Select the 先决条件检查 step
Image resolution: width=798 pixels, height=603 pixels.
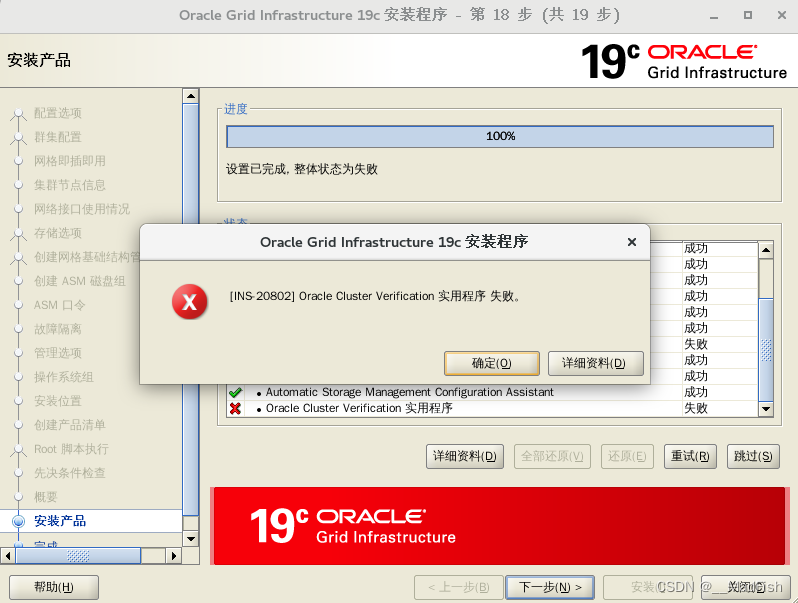pos(70,473)
